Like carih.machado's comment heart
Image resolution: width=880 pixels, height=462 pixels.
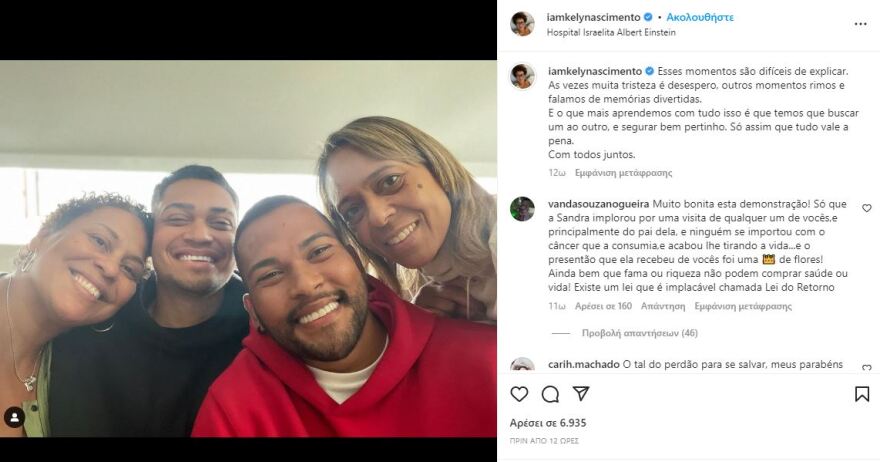867,368
